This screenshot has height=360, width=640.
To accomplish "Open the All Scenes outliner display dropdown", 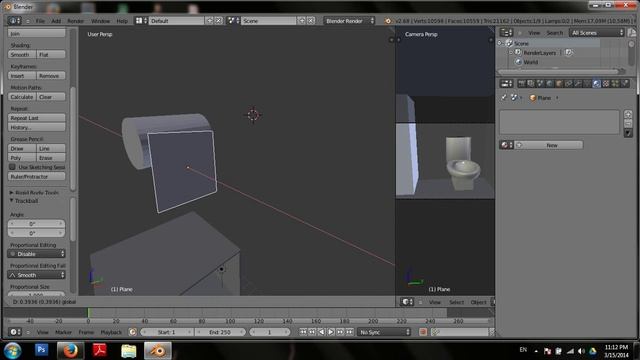I will click(x=597, y=33).
